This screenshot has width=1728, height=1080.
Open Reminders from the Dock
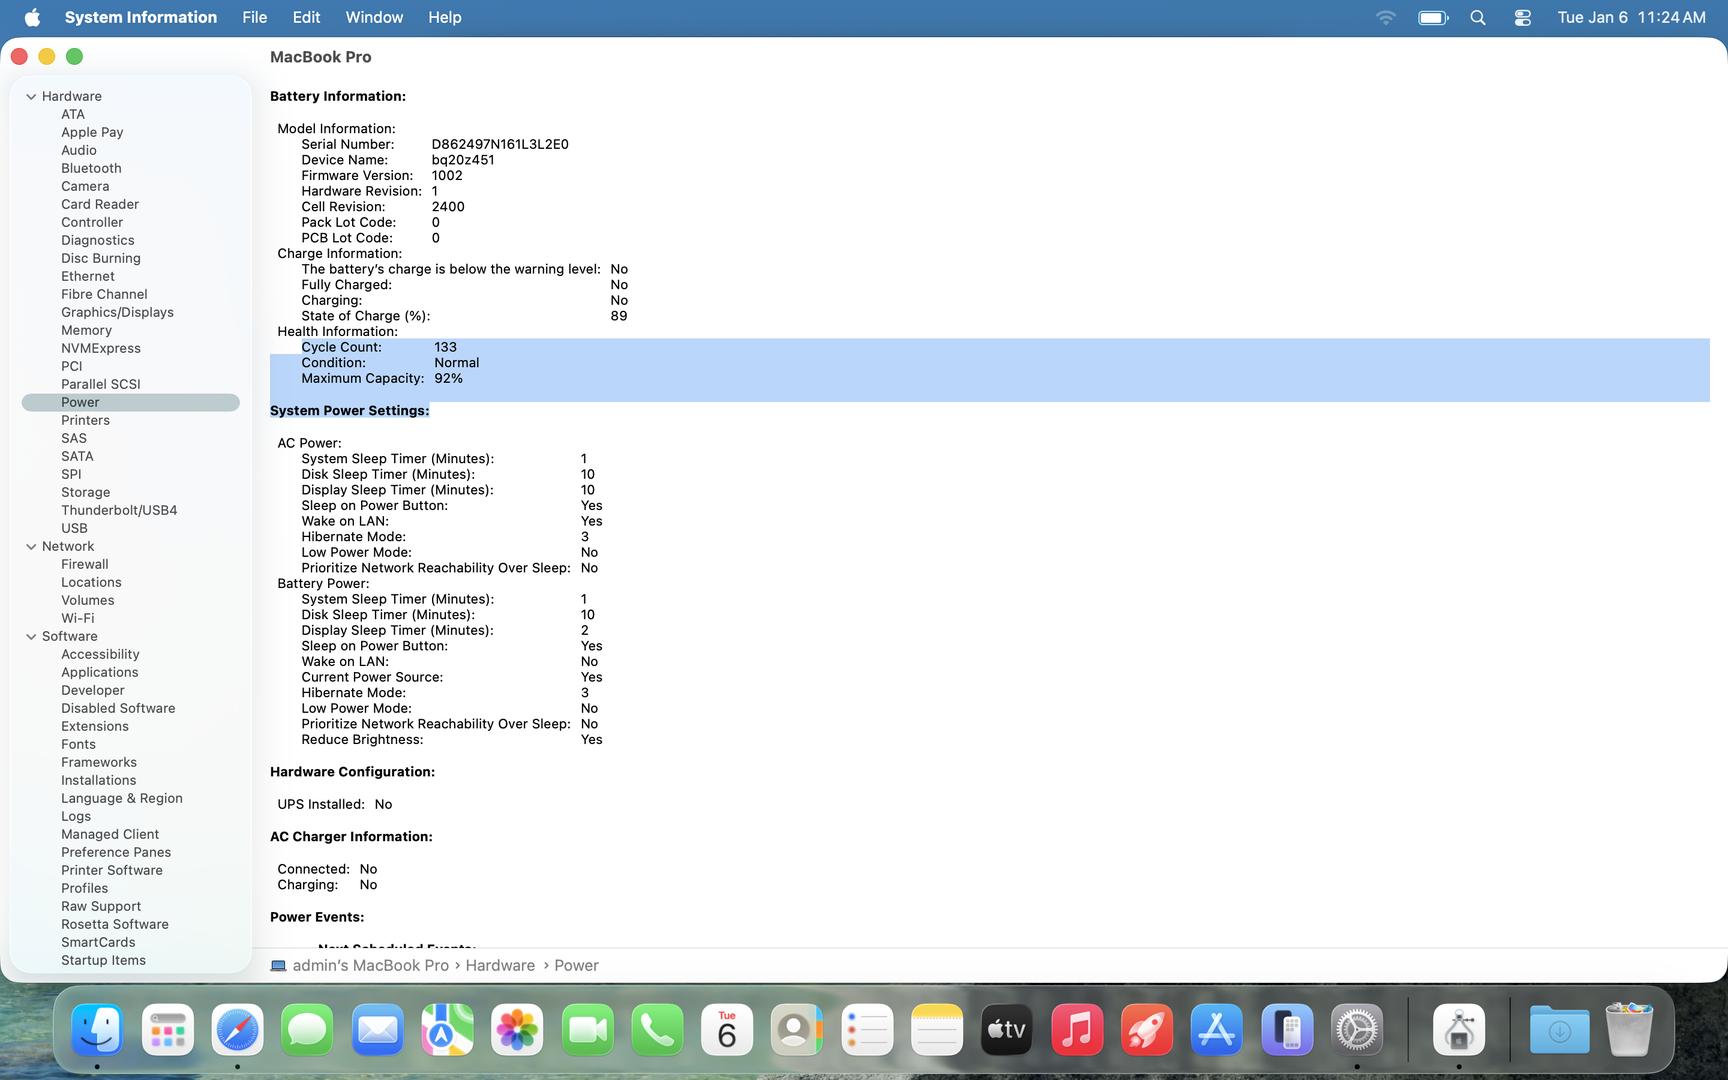[x=867, y=1029]
